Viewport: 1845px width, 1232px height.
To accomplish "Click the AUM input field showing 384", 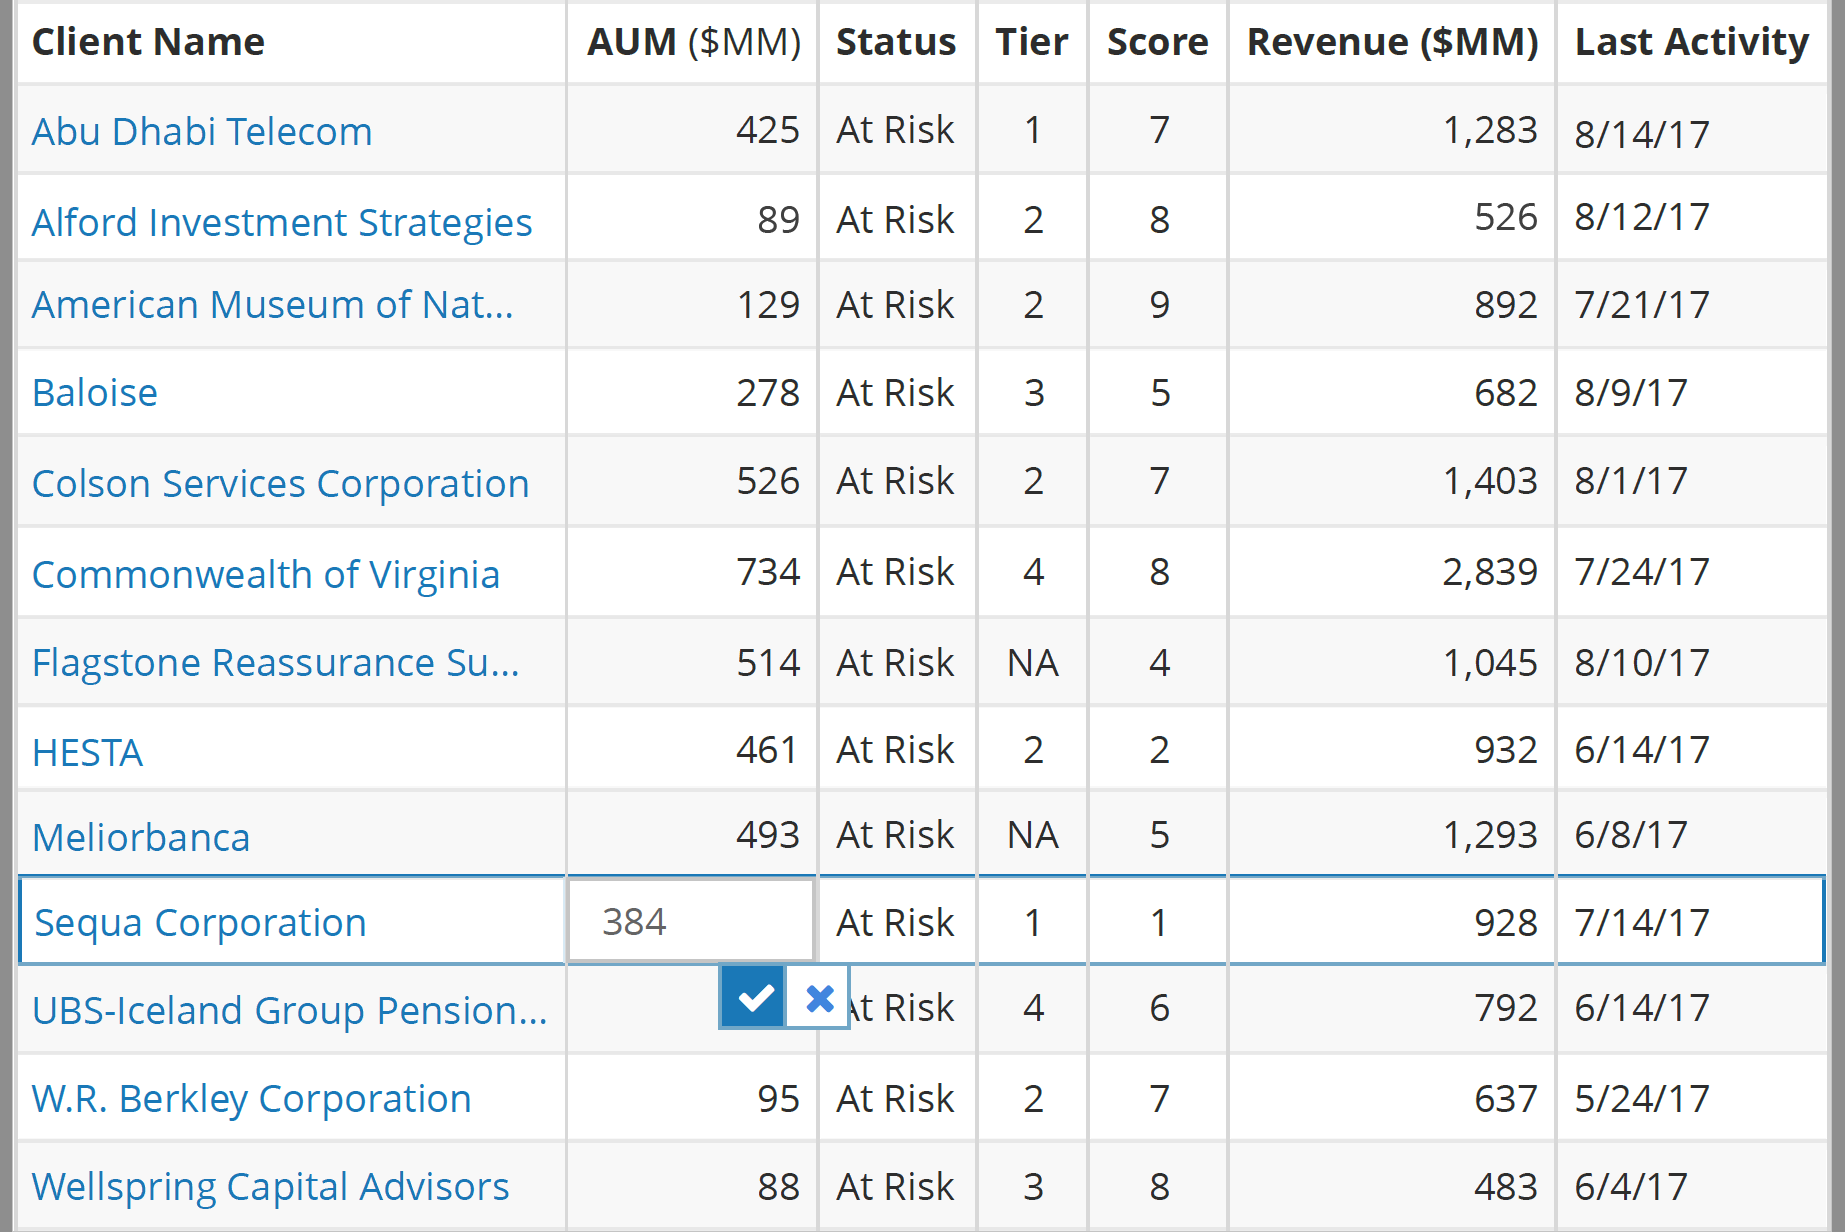I will 691,921.
